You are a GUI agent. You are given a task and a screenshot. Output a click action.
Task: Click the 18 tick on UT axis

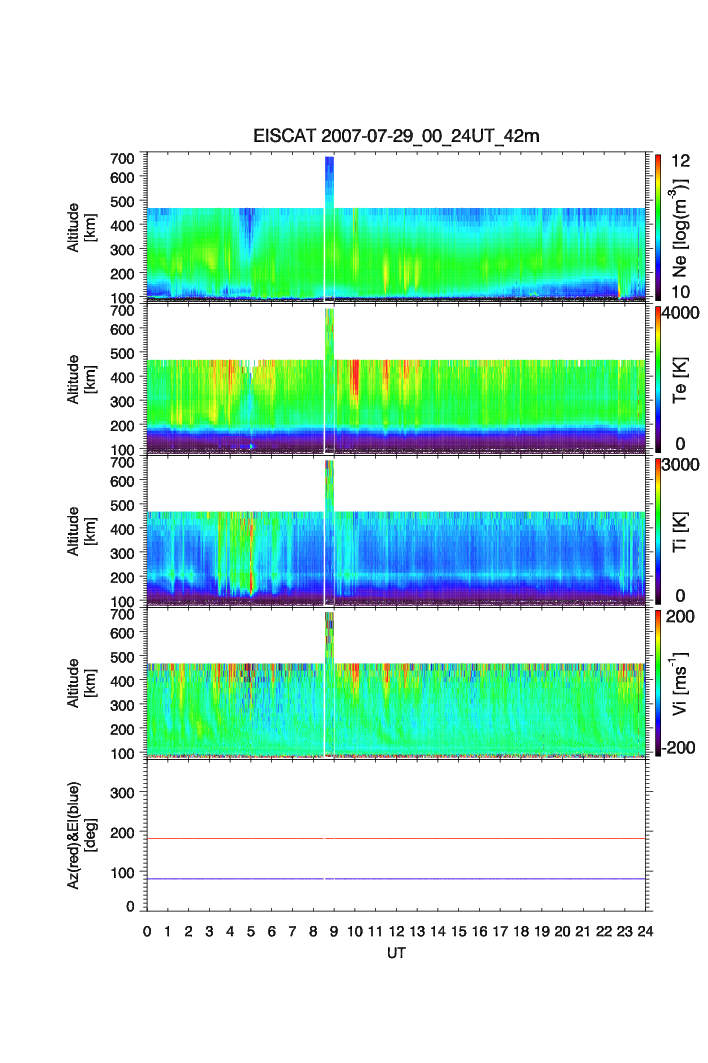pos(521,931)
